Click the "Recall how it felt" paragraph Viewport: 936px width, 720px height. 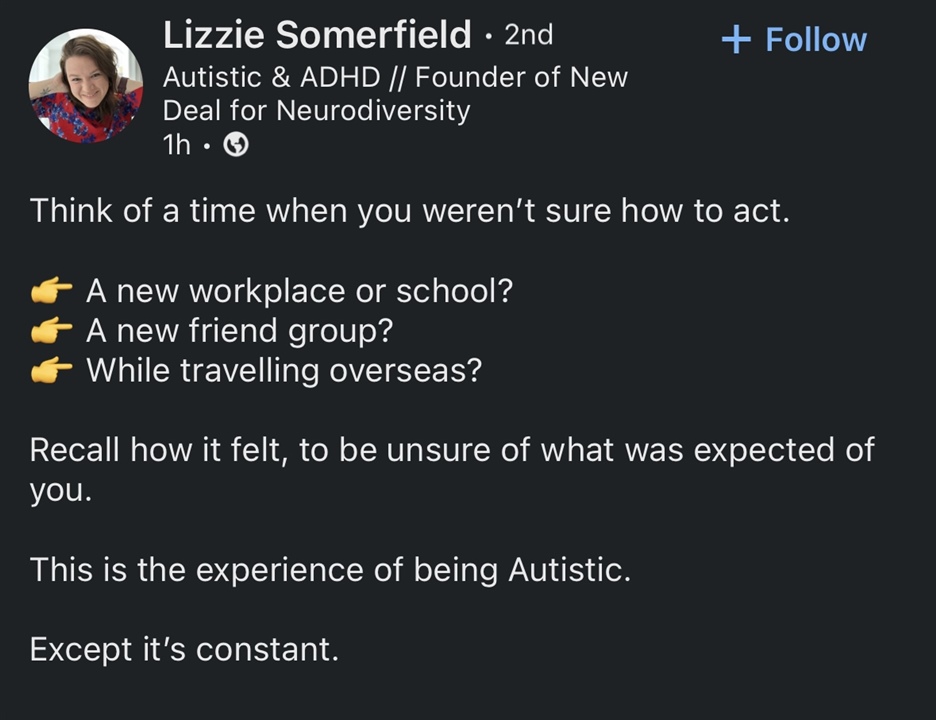click(451, 450)
